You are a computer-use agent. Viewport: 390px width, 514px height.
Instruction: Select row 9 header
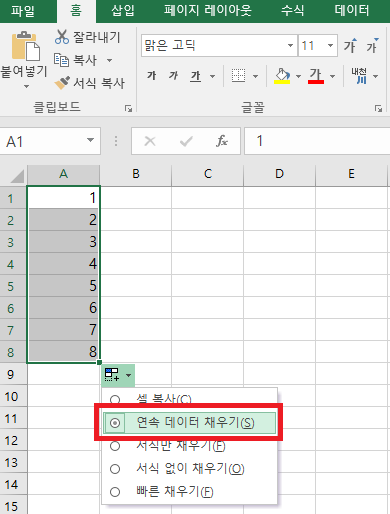(x=13, y=374)
